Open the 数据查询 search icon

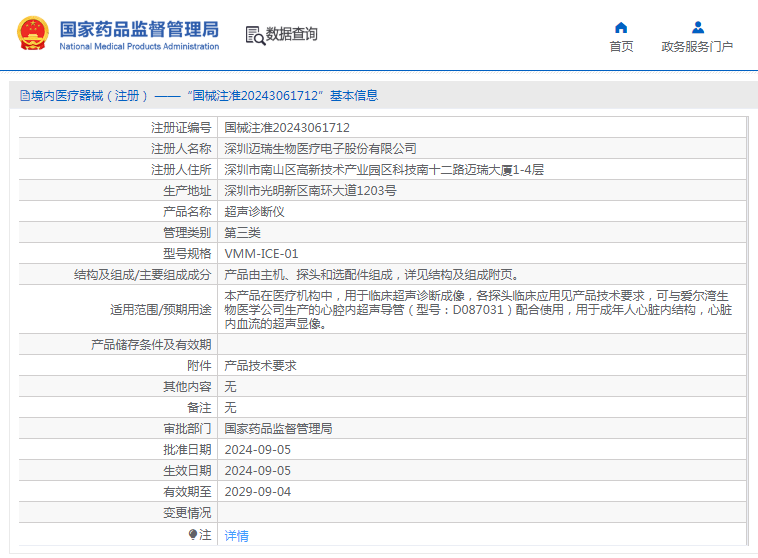(x=255, y=35)
